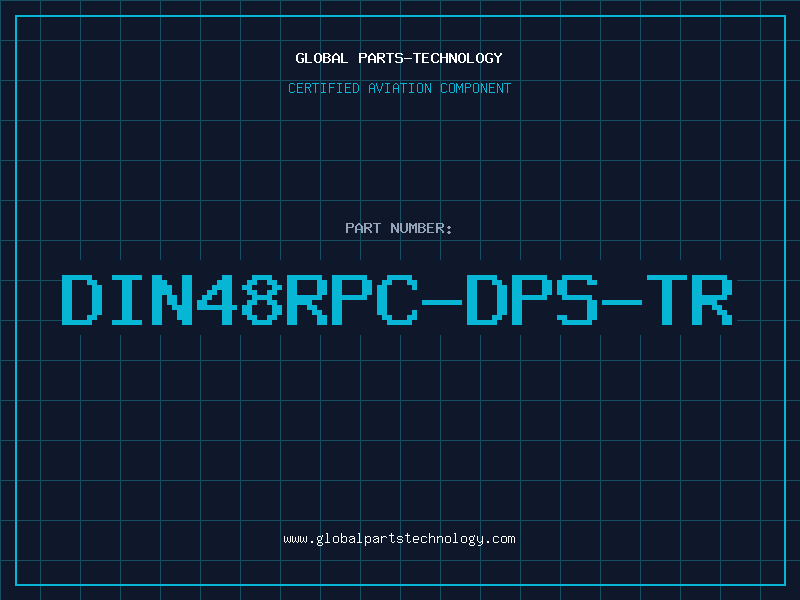Click the PART NUMBER: label
The height and width of the screenshot is (600, 800).
pyautogui.click(x=399, y=228)
